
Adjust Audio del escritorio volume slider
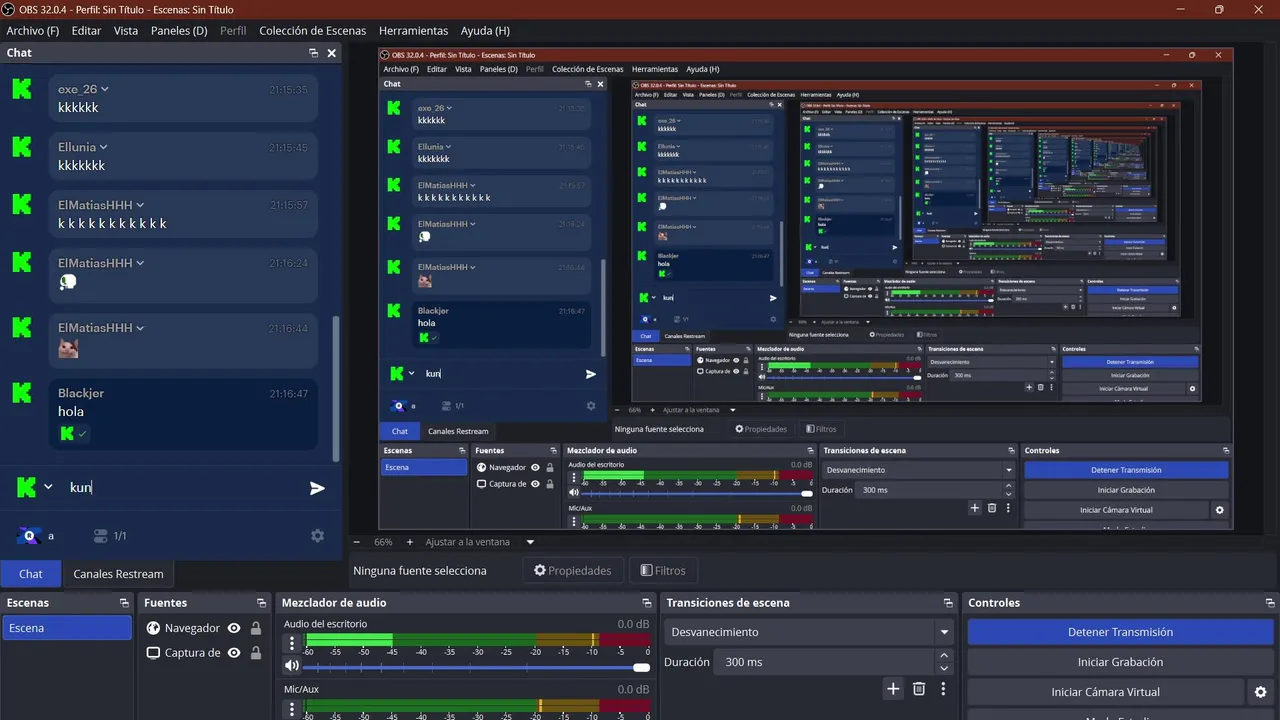coord(478,666)
